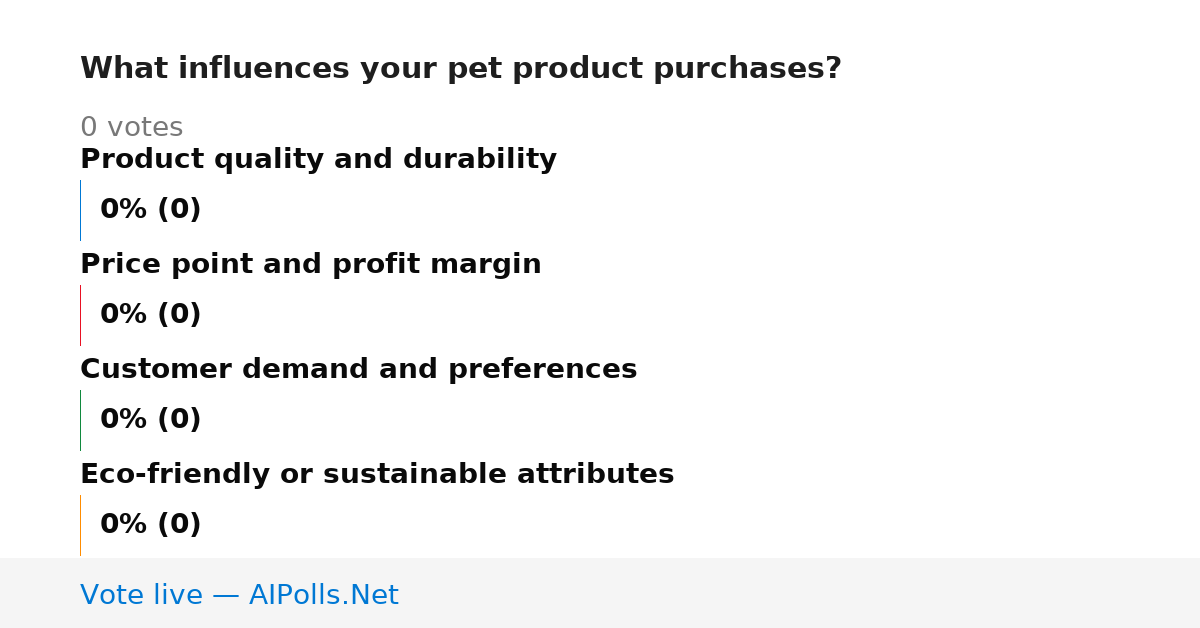Click the poll title about pet product purchases

(461, 69)
